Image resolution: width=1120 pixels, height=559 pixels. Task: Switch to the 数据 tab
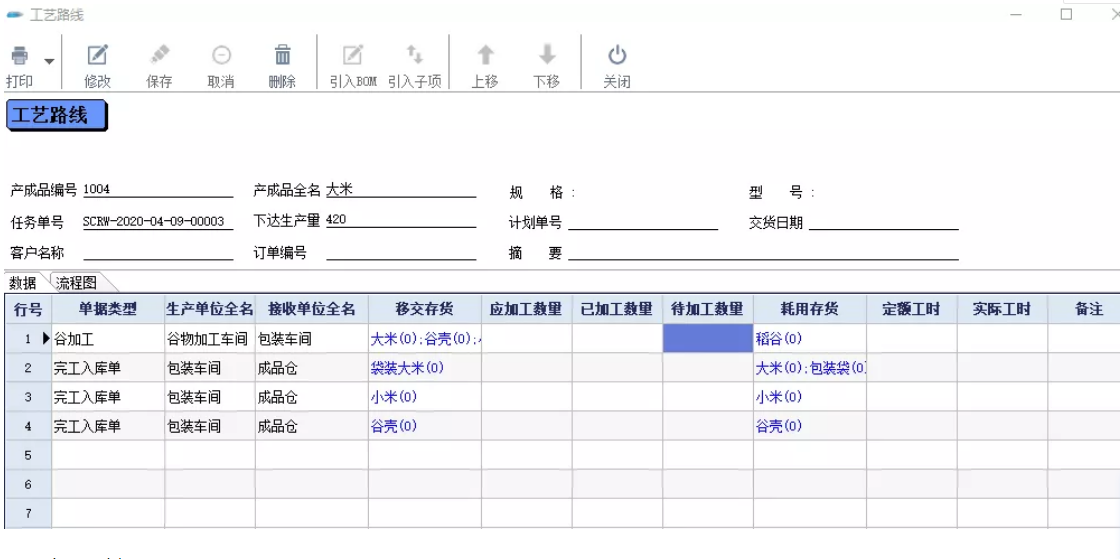23,283
